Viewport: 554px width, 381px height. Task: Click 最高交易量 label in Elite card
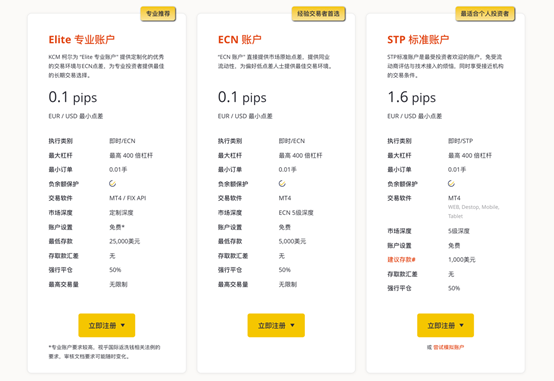click(x=64, y=285)
